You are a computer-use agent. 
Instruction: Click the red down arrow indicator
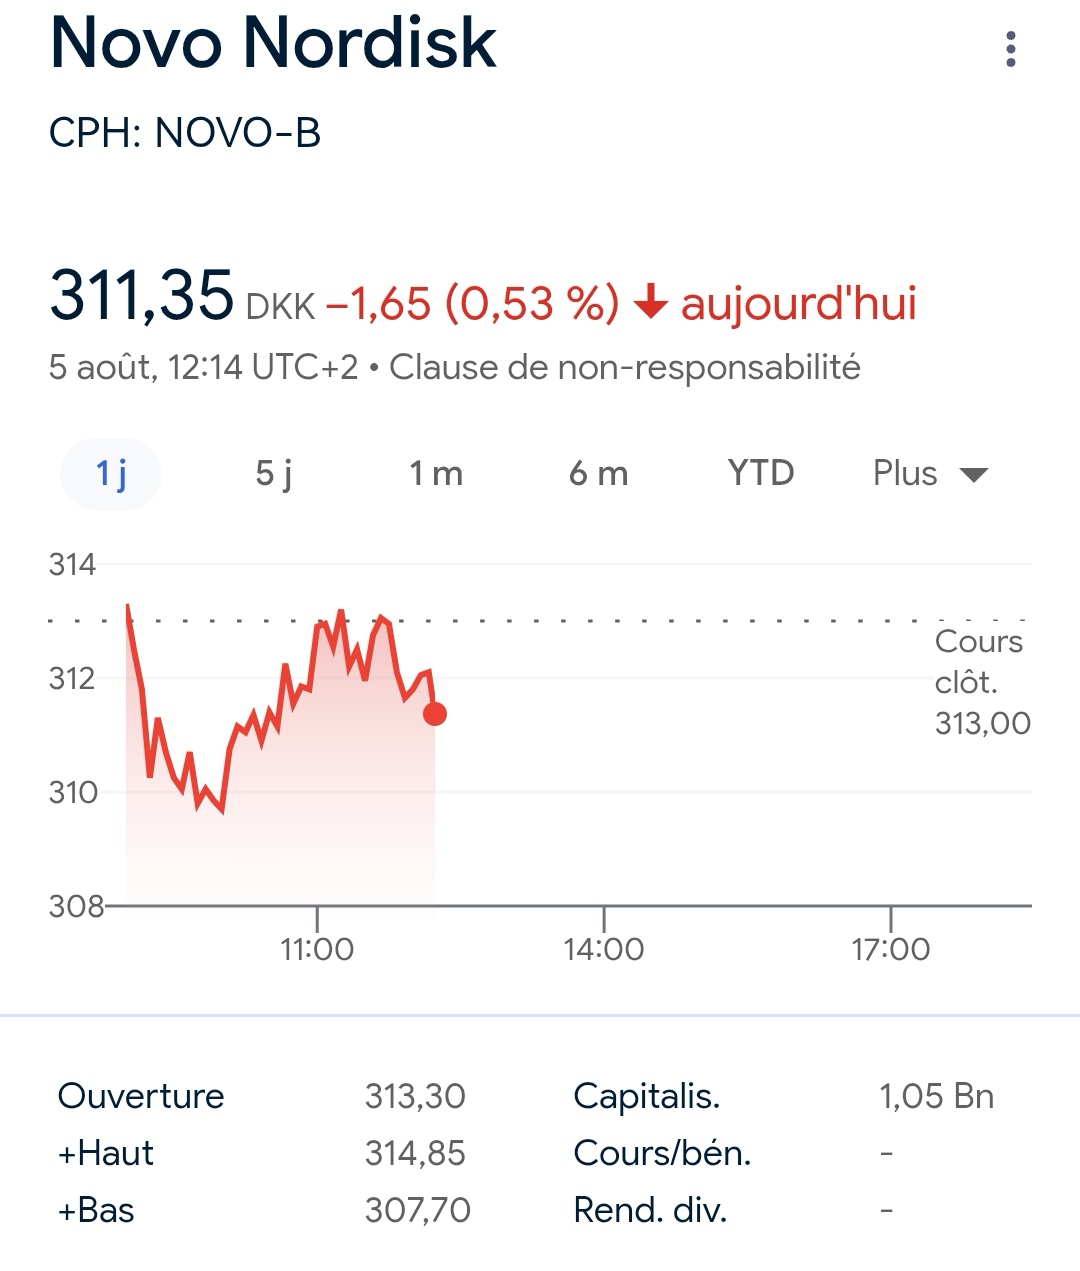click(651, 302)
